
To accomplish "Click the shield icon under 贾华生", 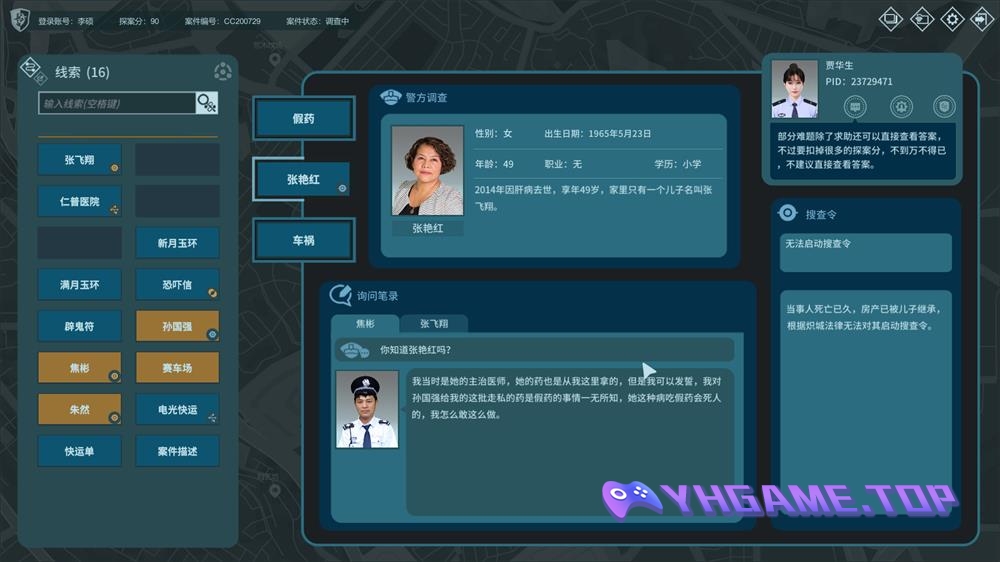I will tap(943, 105).
